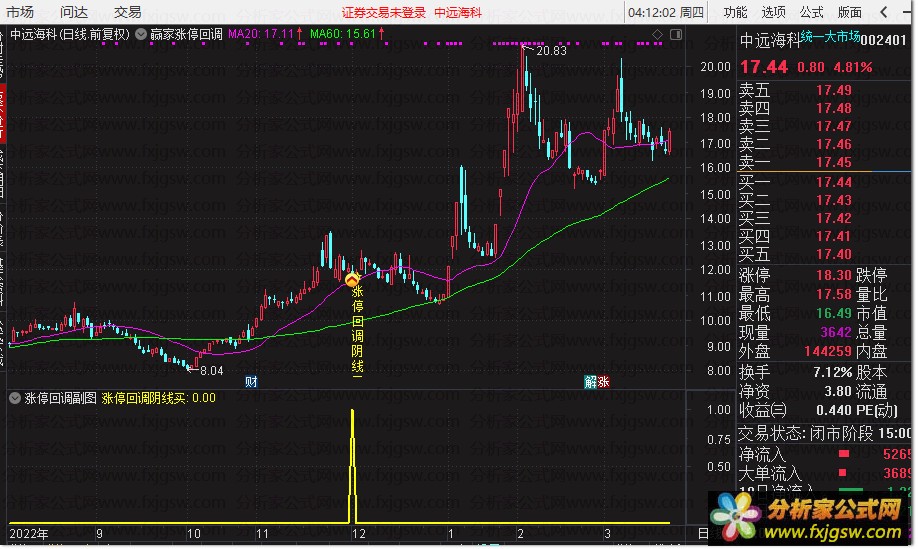
Task: Click the low price label 8.04
Action: pos(211,371)
